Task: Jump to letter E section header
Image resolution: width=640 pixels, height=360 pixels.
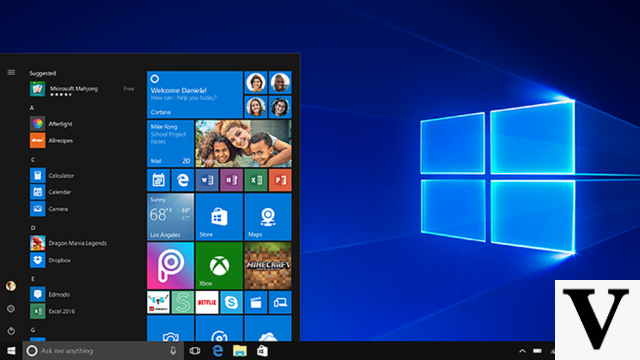Action: coord(33,279)
